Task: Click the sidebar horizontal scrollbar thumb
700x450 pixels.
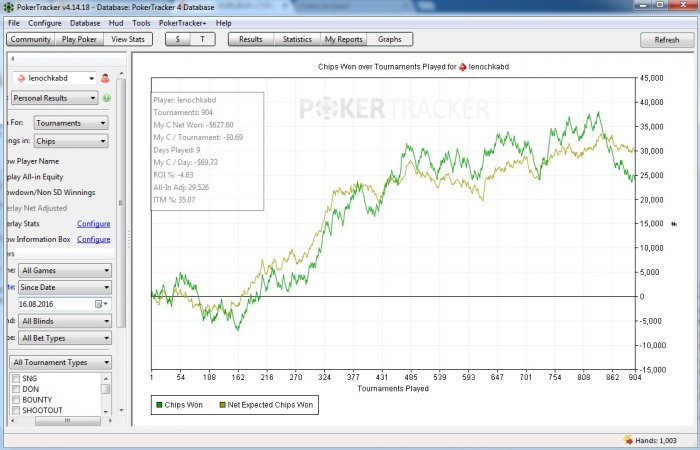Action: pos(67,421)
